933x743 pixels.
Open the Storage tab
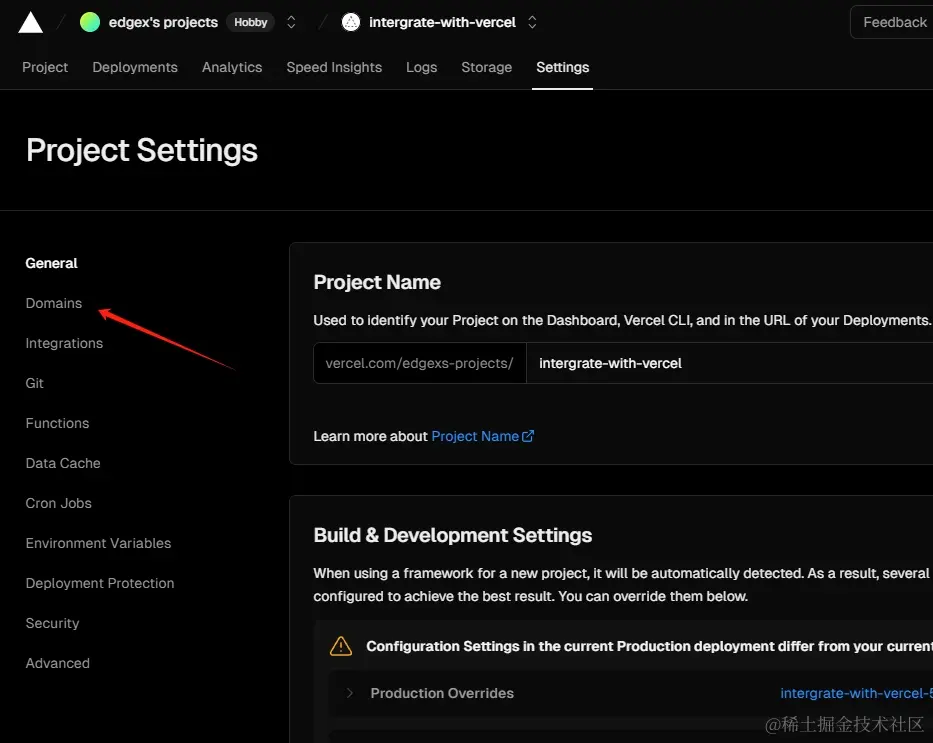click(x=486, y=67)
